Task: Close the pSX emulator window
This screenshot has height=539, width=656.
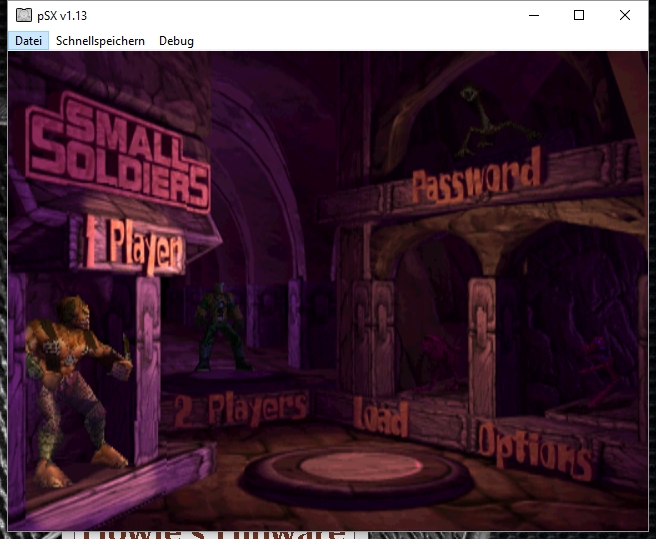Action: pos(625,15)
